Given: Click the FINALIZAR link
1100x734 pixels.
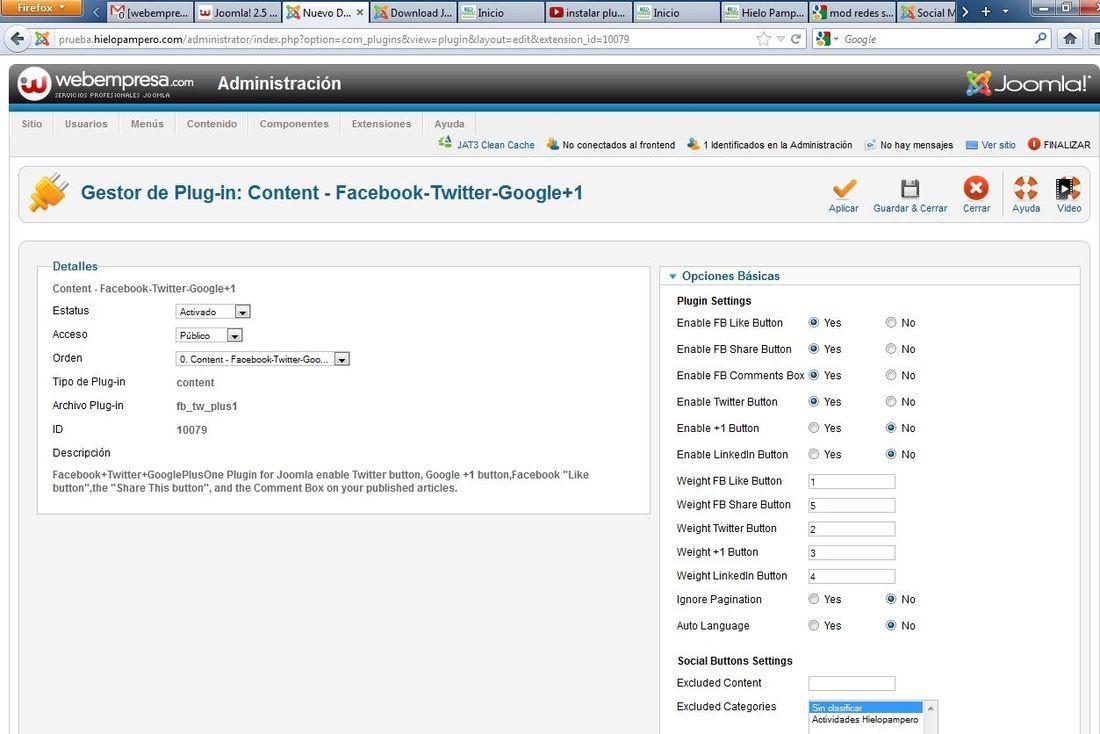Looking at the screenshot, I should pos(1066,145).
